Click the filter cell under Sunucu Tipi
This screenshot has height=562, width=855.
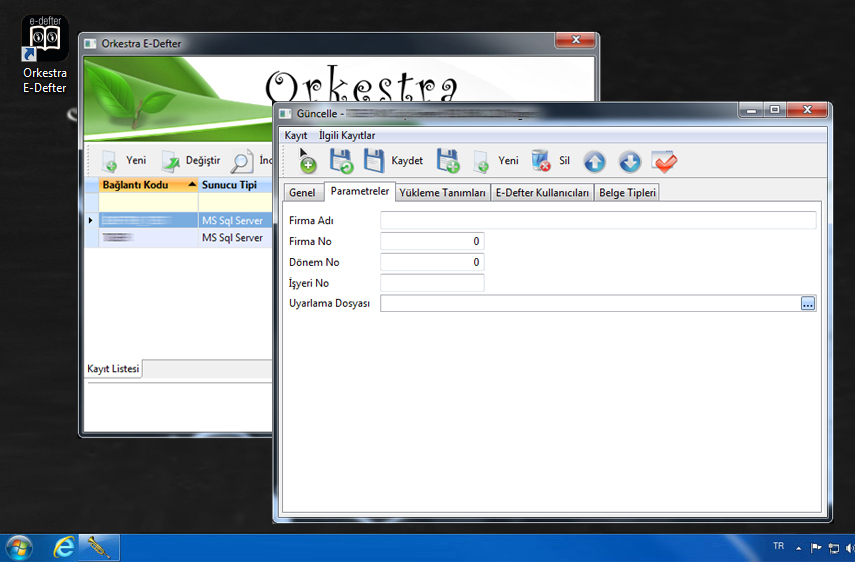pos(236,202)
